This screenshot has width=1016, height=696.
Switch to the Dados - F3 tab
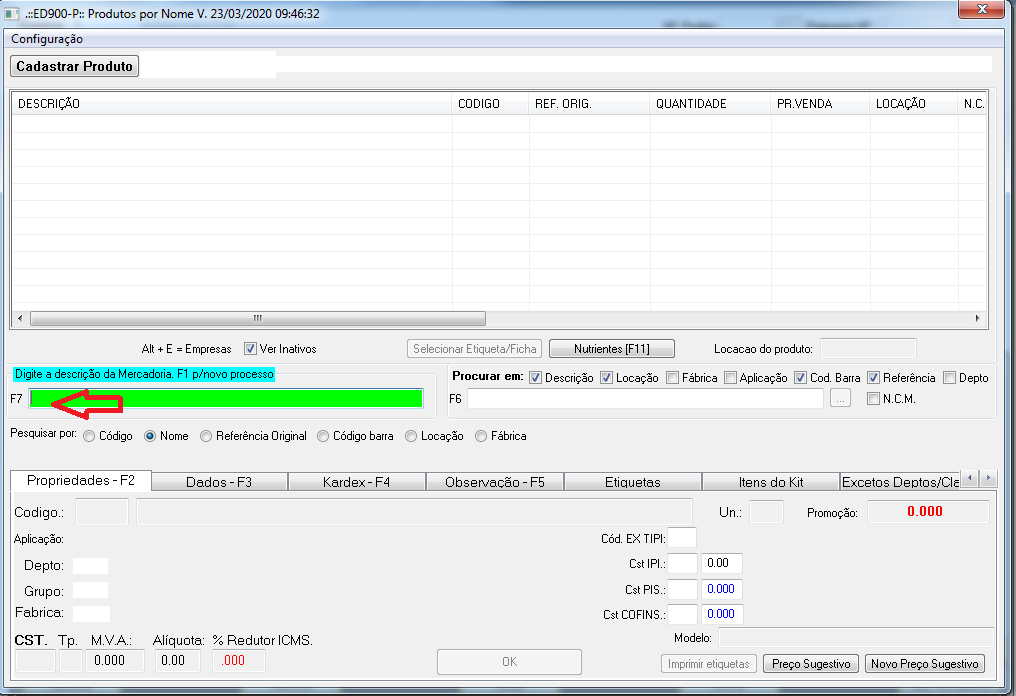tap(219, 482)
